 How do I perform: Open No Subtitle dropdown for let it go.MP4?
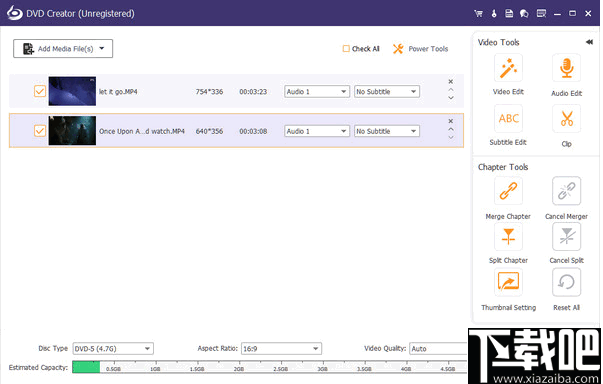[386, 91]
